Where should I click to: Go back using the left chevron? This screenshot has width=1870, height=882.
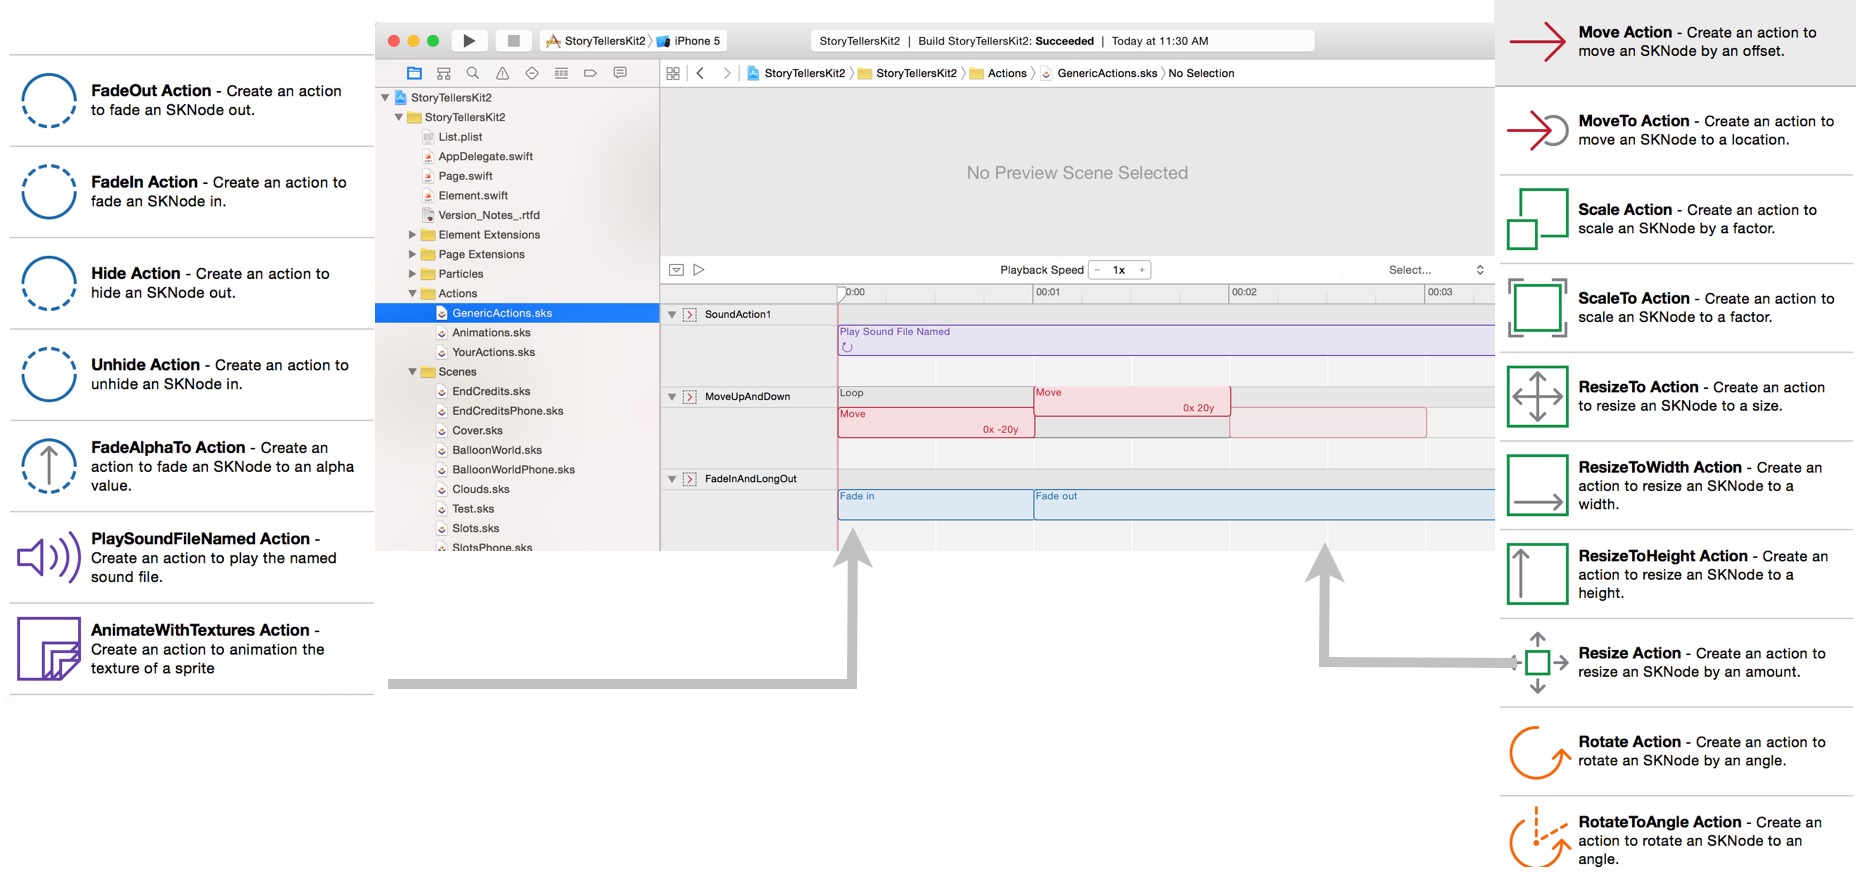tap(700, 73)
